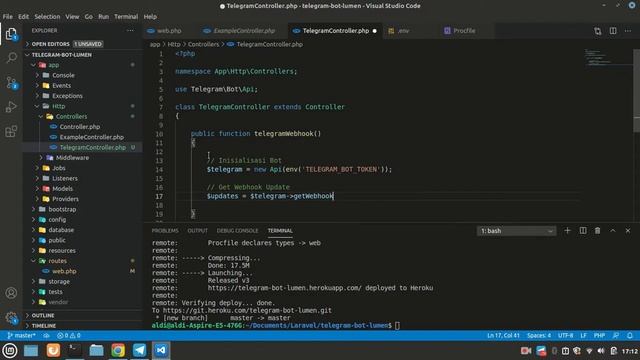Click the PHP language mode indicator
The image size is (640, 360).
[x=599, y=336]
